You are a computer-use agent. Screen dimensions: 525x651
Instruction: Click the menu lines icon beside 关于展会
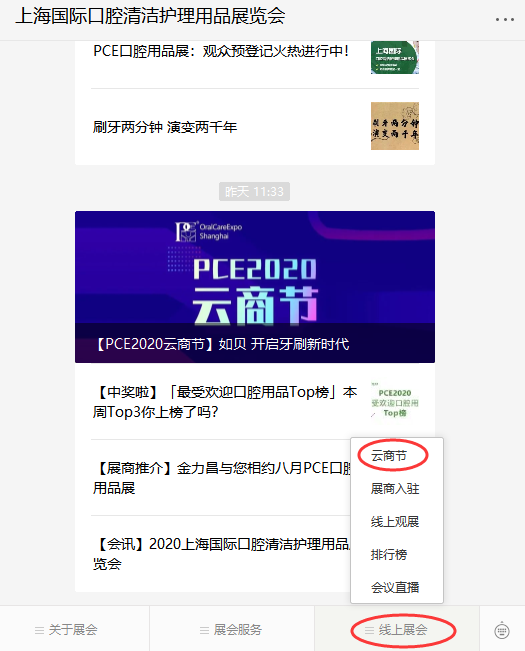click(x=39, y=630)
